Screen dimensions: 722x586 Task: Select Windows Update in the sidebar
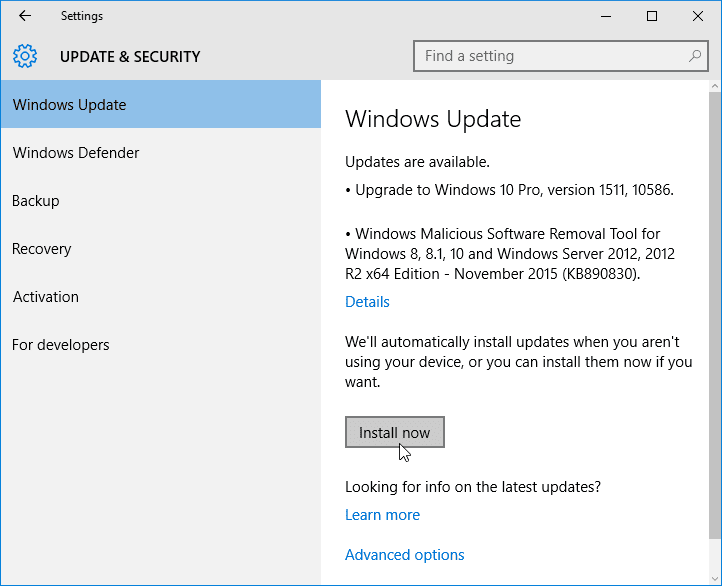tap(161, 104)
